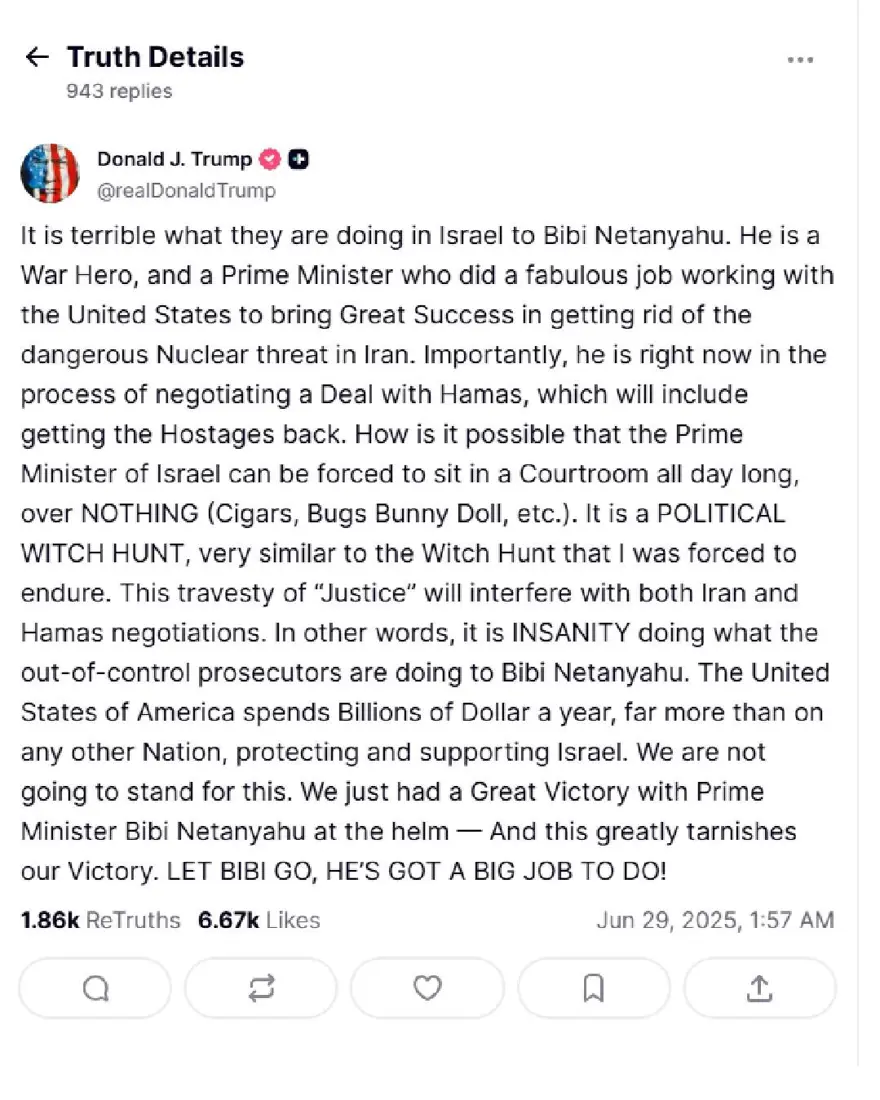
Task: Visit the @realDonaldTrump handle
Action: (x=185, y=190)
